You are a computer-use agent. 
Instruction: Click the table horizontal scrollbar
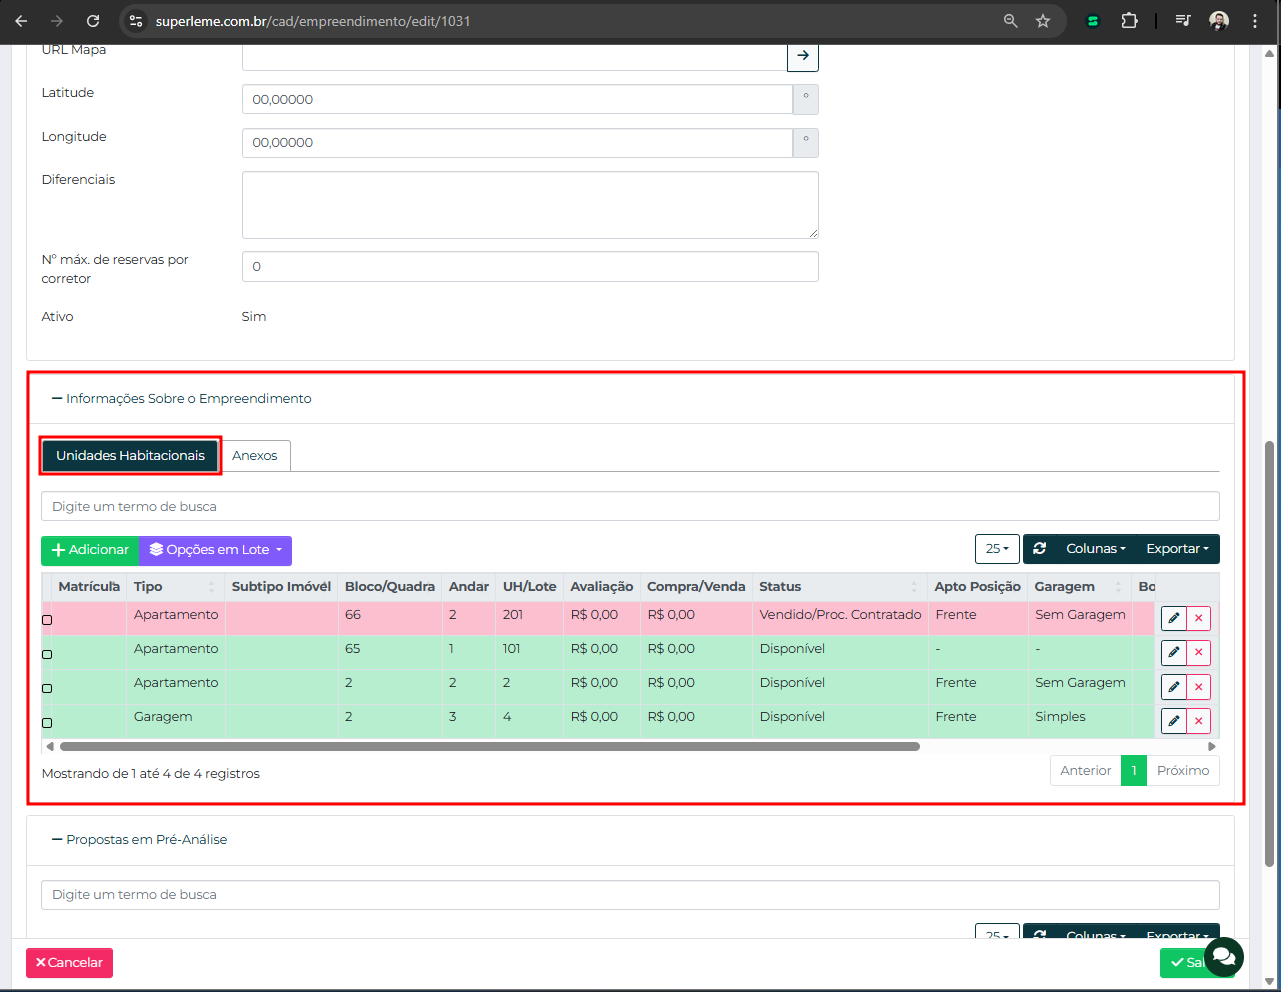(x=490, y=746)
